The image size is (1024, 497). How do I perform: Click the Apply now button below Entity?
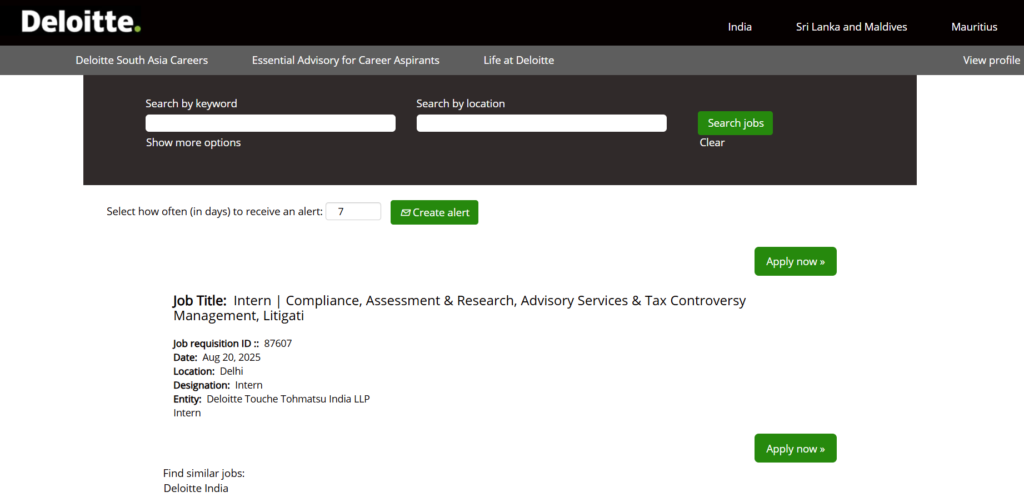[x=795, y=449]
